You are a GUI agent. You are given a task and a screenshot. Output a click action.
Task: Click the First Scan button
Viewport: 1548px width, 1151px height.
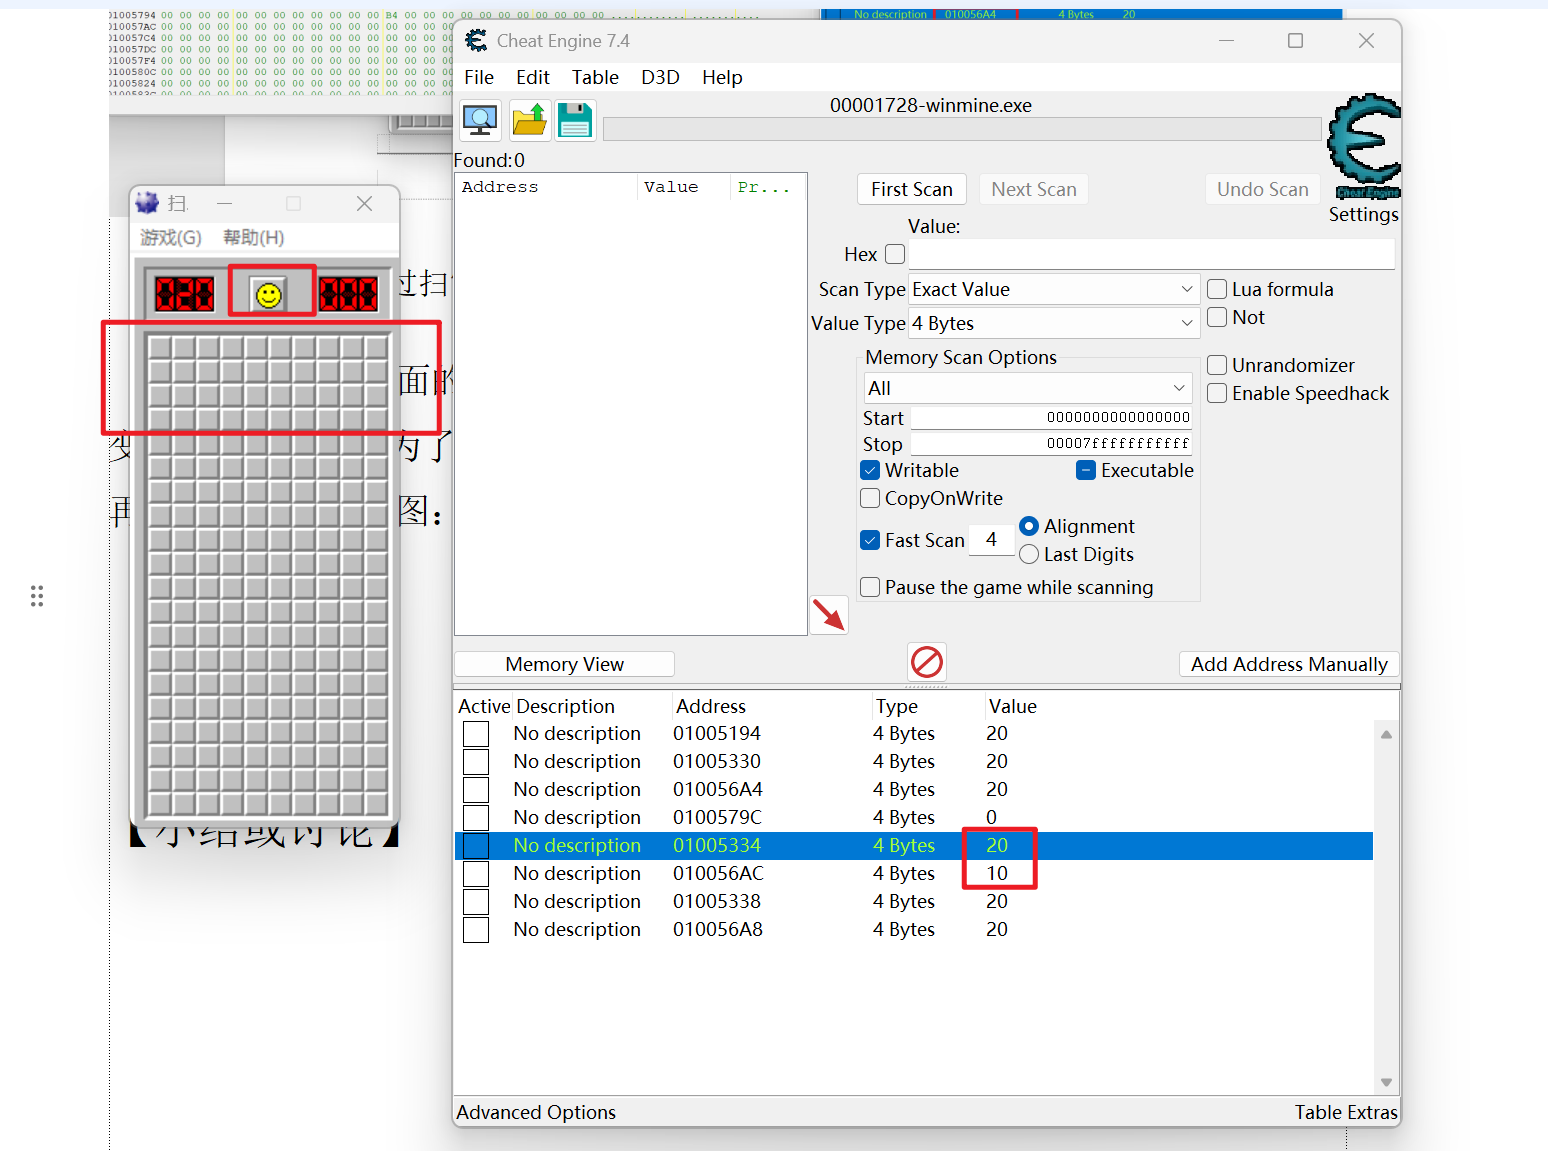tap(912, 189)
